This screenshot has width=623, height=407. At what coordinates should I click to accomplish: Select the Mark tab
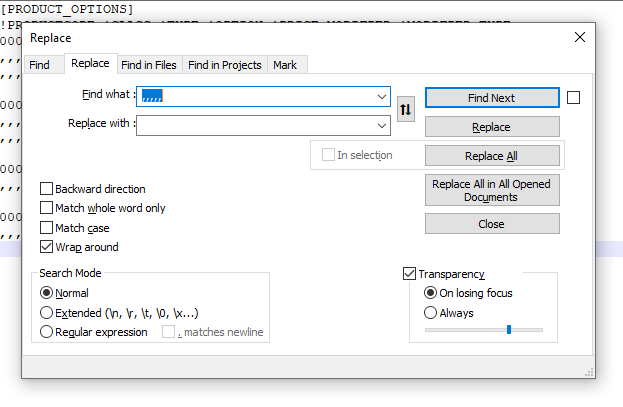pyautogui.click(x=285, y=65)
